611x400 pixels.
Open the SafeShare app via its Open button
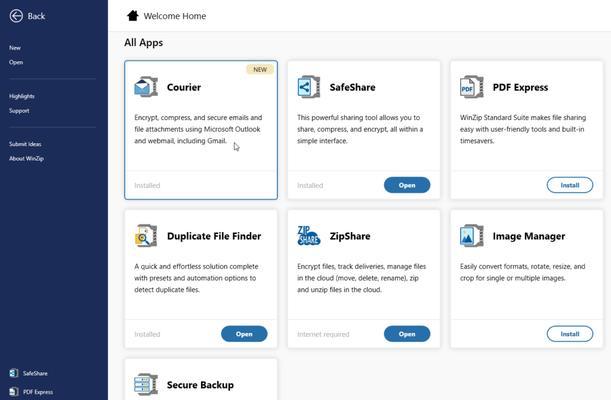click(407, 185)
